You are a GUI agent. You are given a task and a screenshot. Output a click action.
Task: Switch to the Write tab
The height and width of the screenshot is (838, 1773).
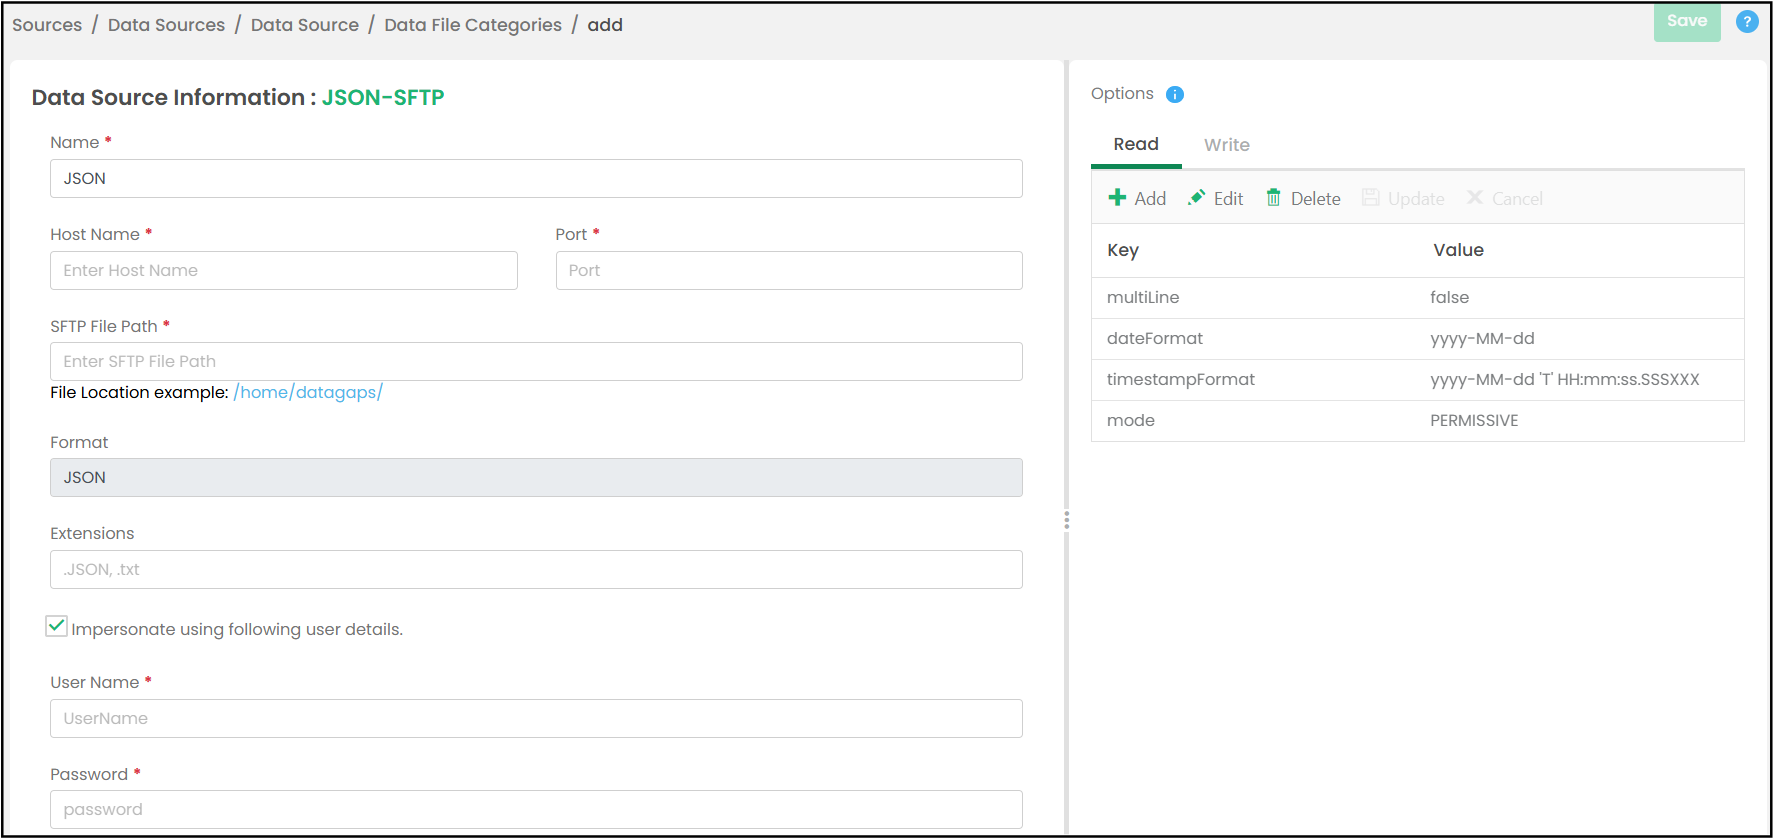[x=1226, y=145]
